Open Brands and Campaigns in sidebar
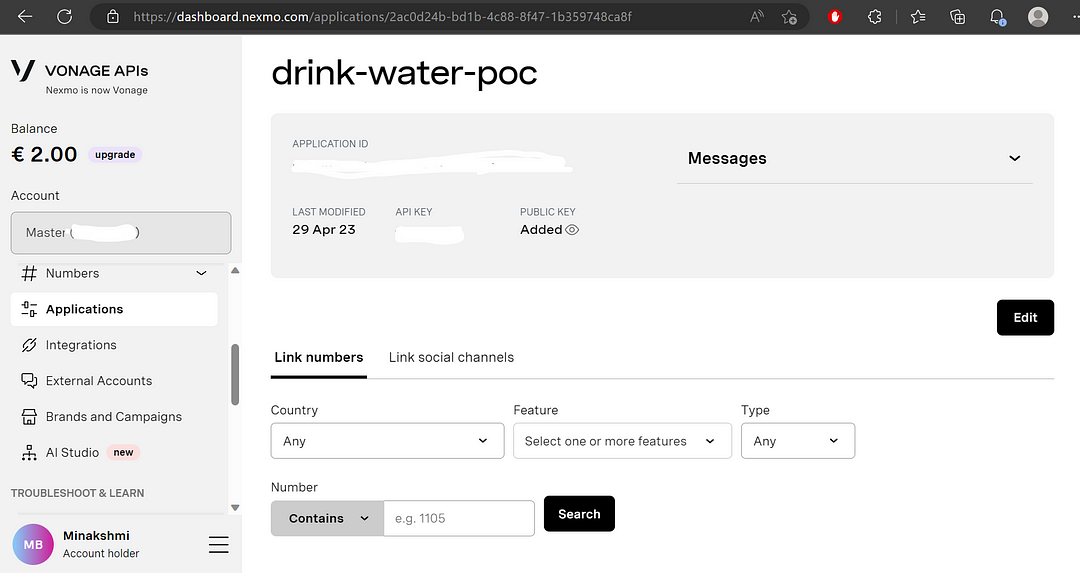 point(114,417)
